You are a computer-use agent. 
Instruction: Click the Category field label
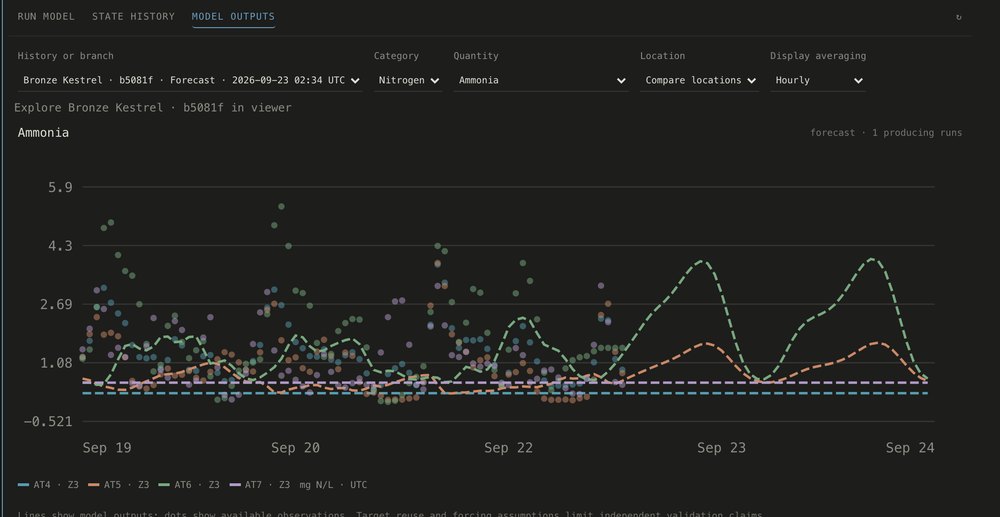click(x=396, y=56)
